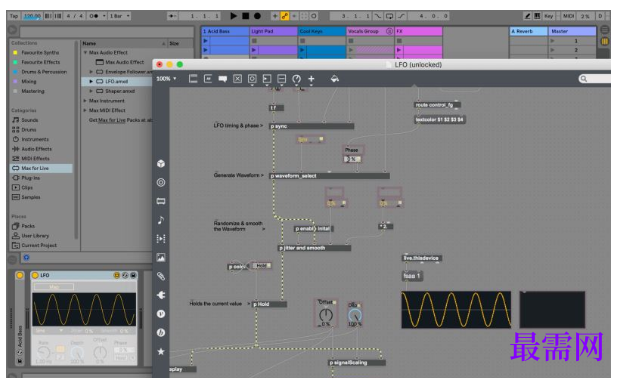
Task: Click Max toolbar presentation mode icon
Action: [193, 79]
